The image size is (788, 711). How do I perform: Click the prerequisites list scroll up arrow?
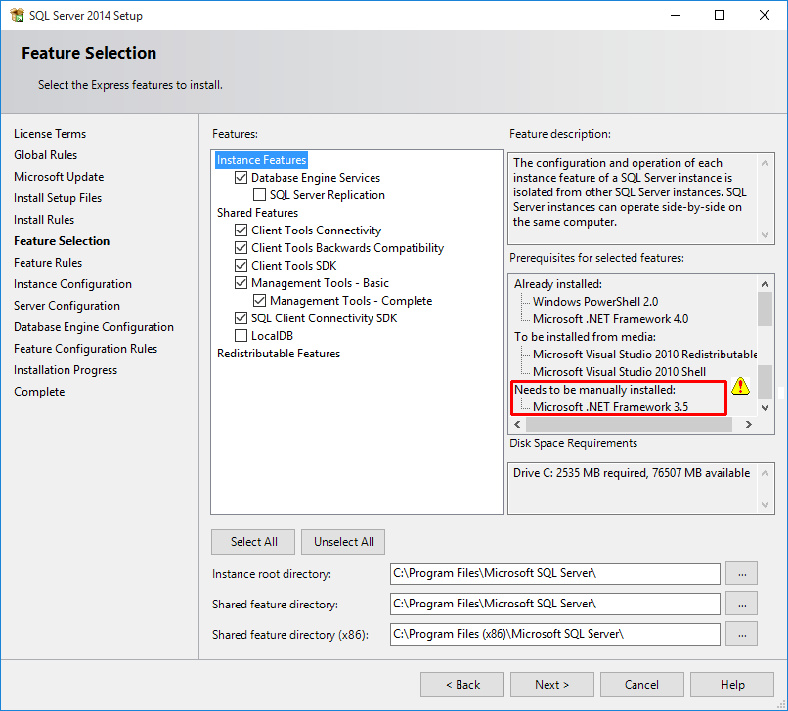point(765,284)
